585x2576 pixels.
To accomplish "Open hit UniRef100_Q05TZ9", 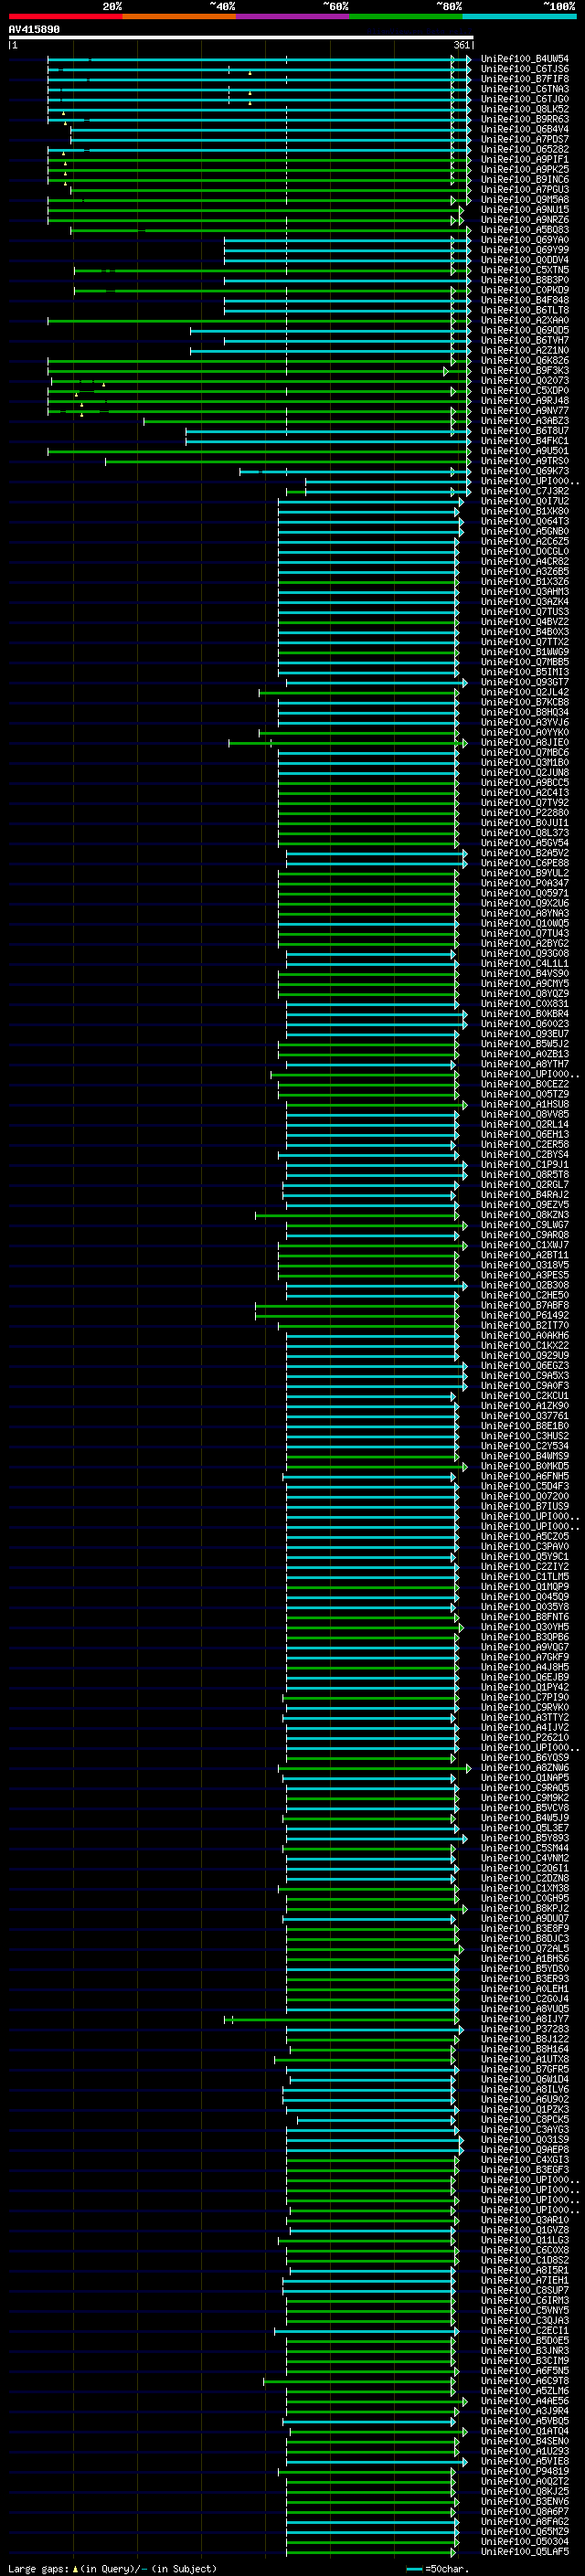I will click(x=525, y=1094).
